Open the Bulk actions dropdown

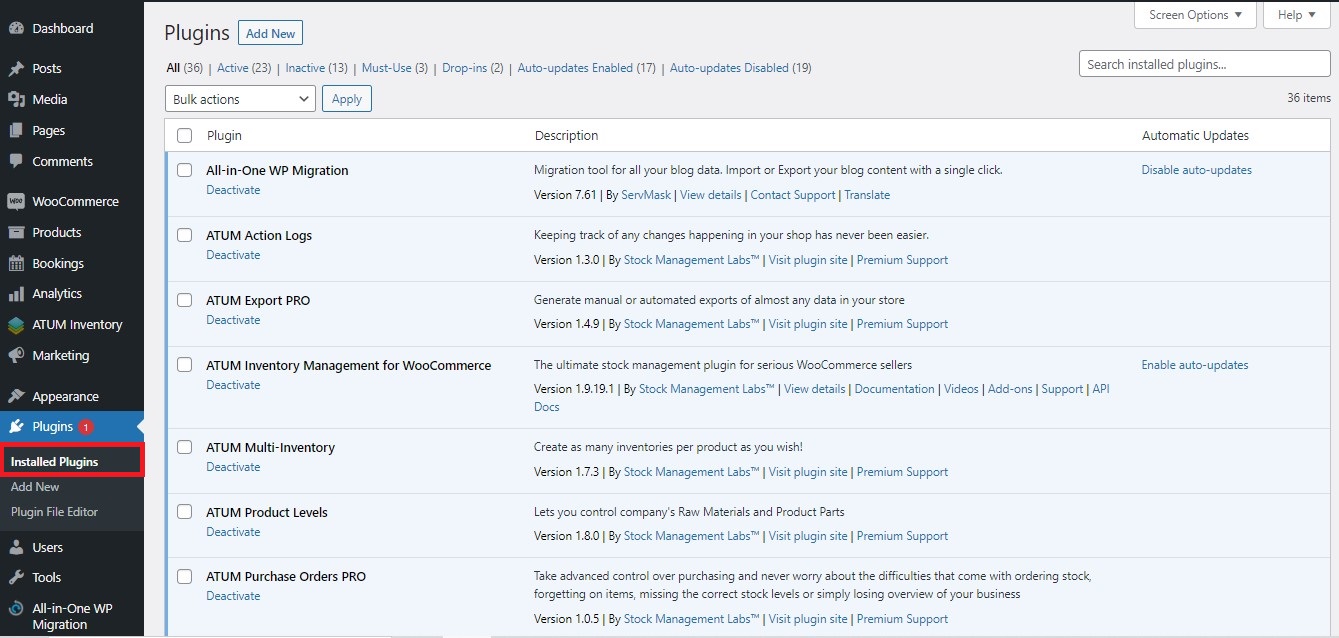click(240, 99)
